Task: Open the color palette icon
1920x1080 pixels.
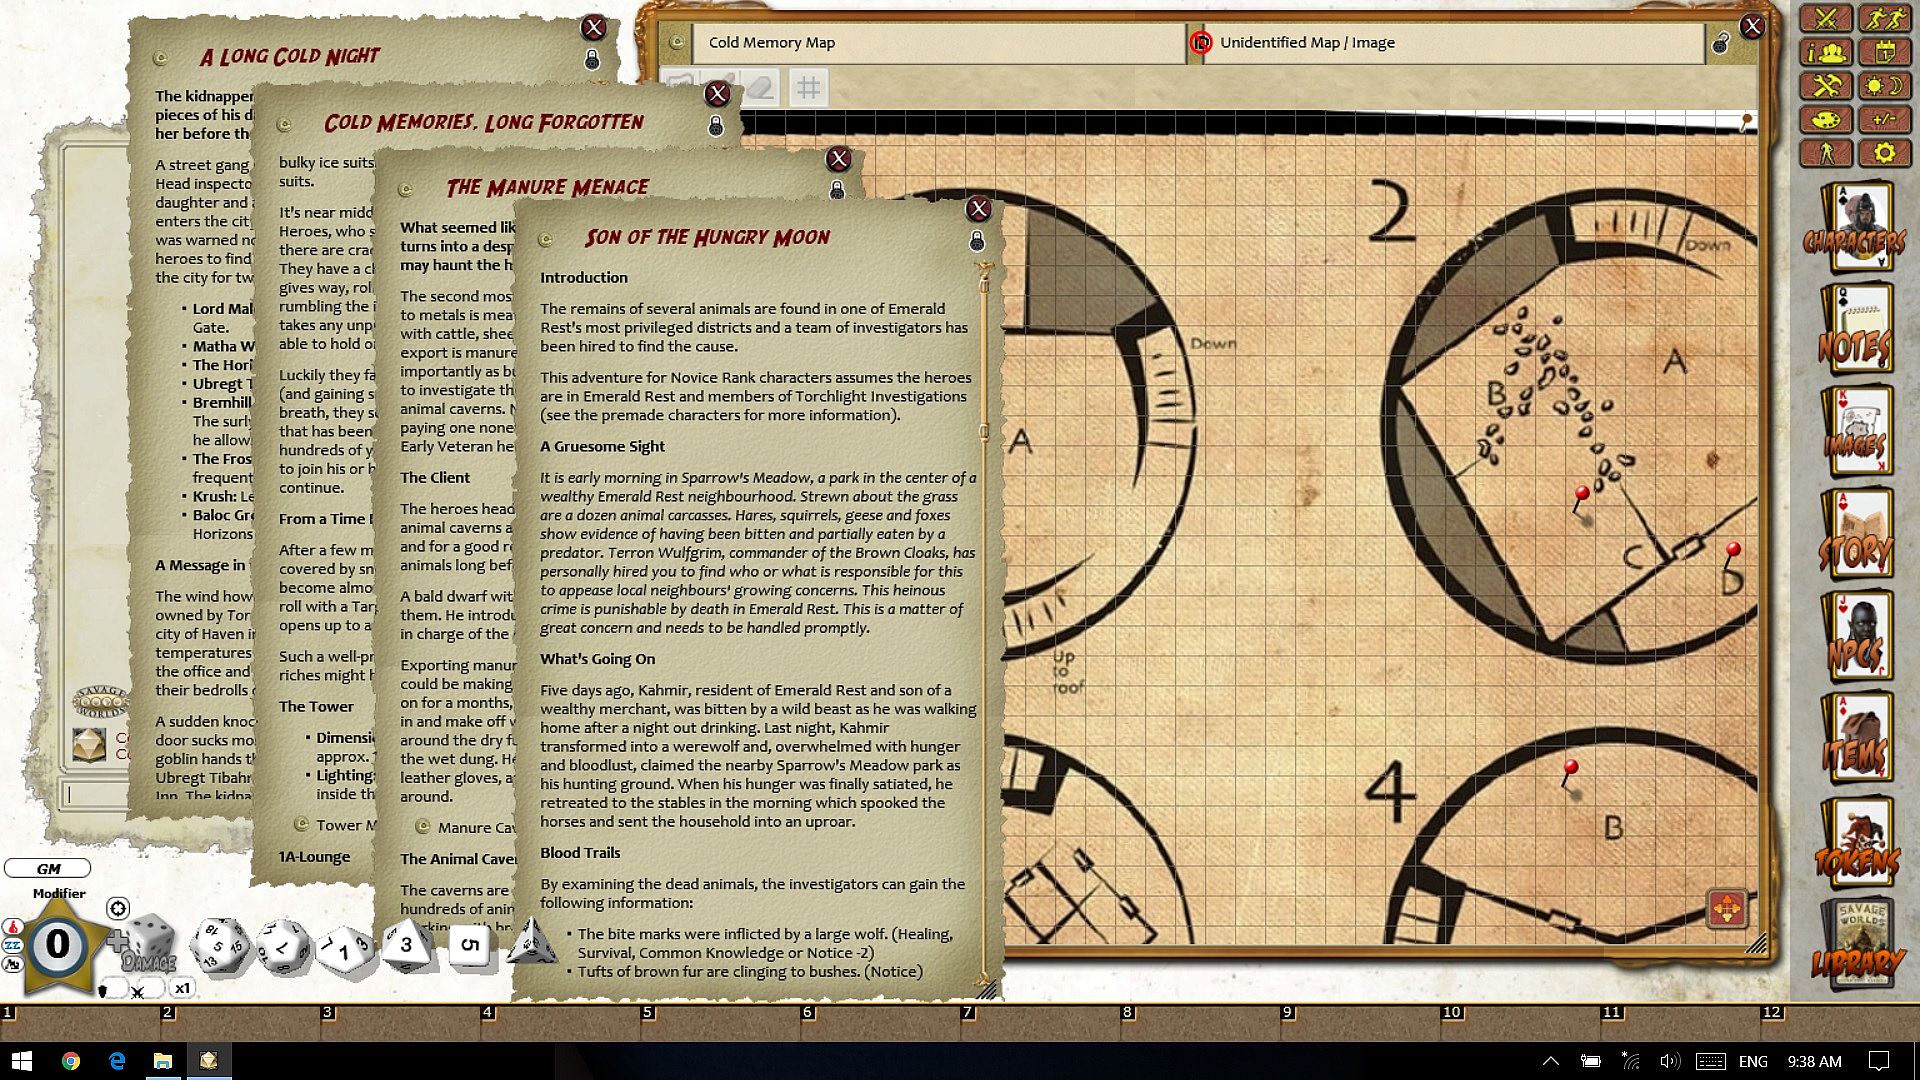Action: tap(1826, 120)
